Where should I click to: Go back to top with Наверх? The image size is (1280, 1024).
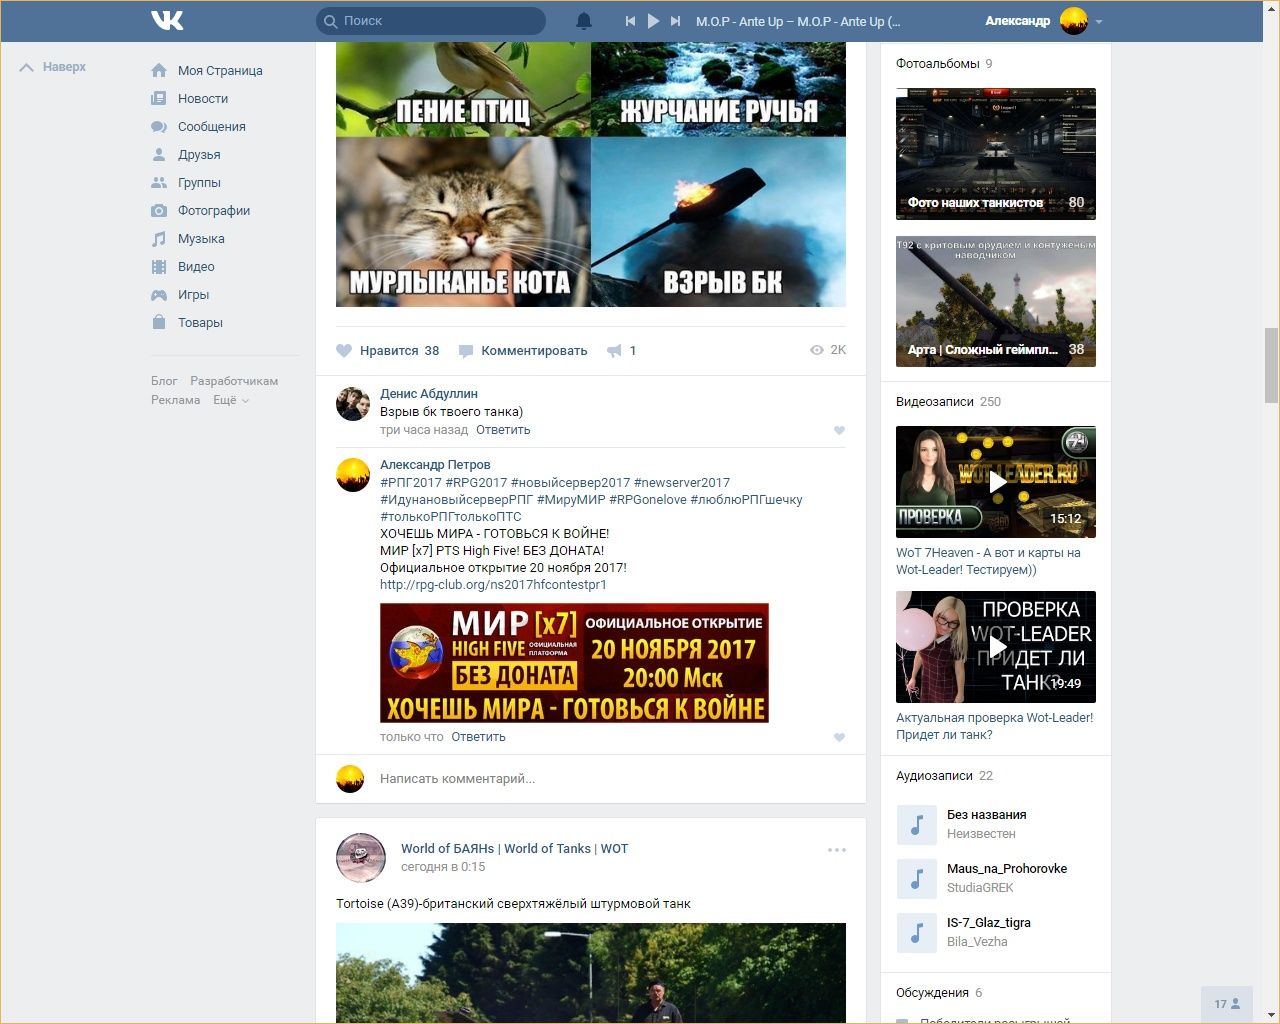point(53,67)
